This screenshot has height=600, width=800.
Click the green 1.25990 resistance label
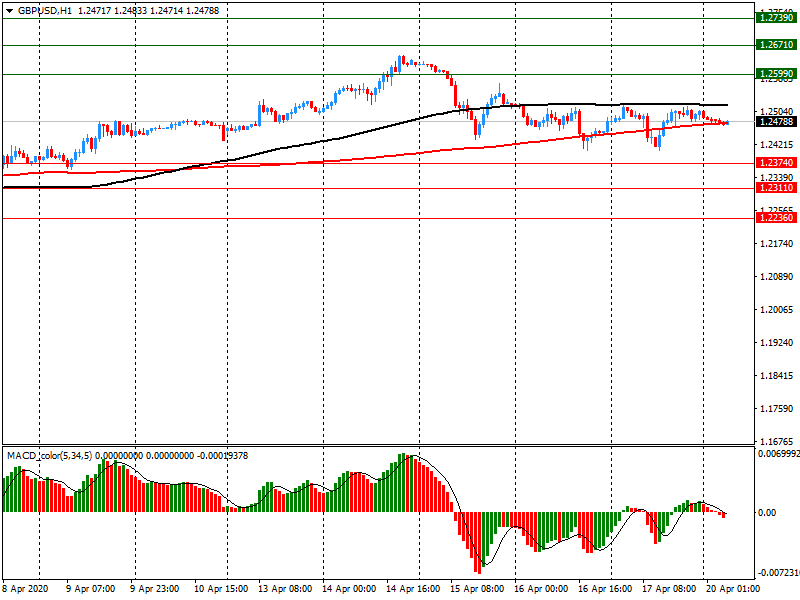(776, 74)
